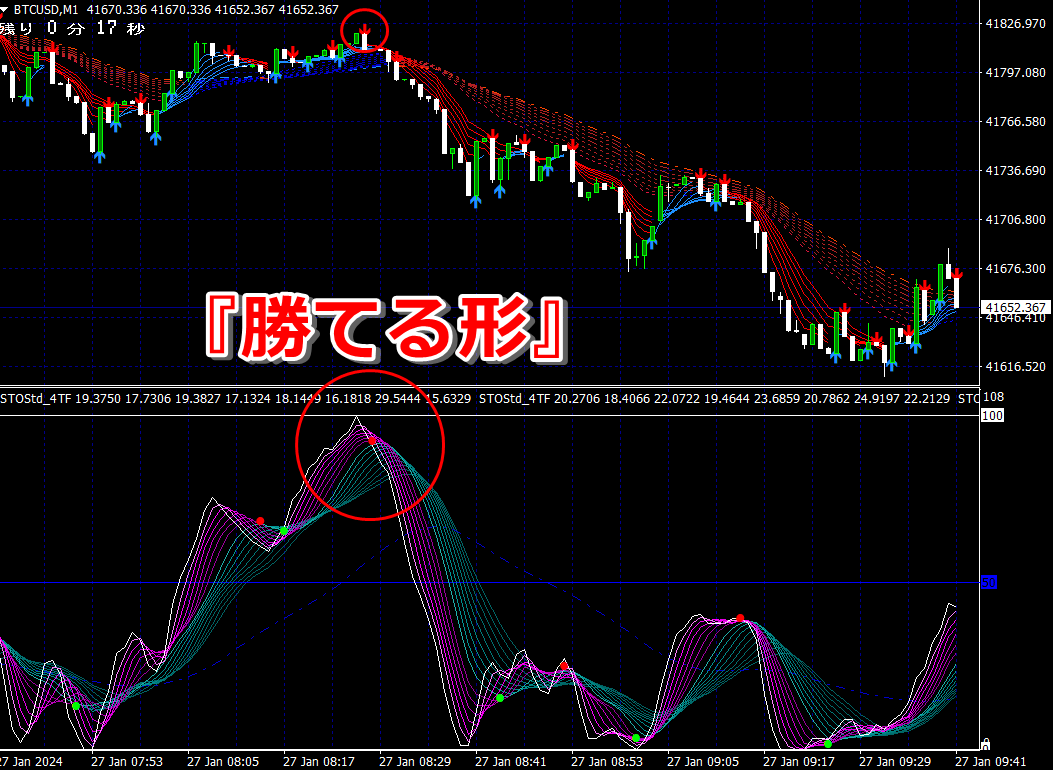Click the 27 Jan 08:05 time label

[223, 762]
